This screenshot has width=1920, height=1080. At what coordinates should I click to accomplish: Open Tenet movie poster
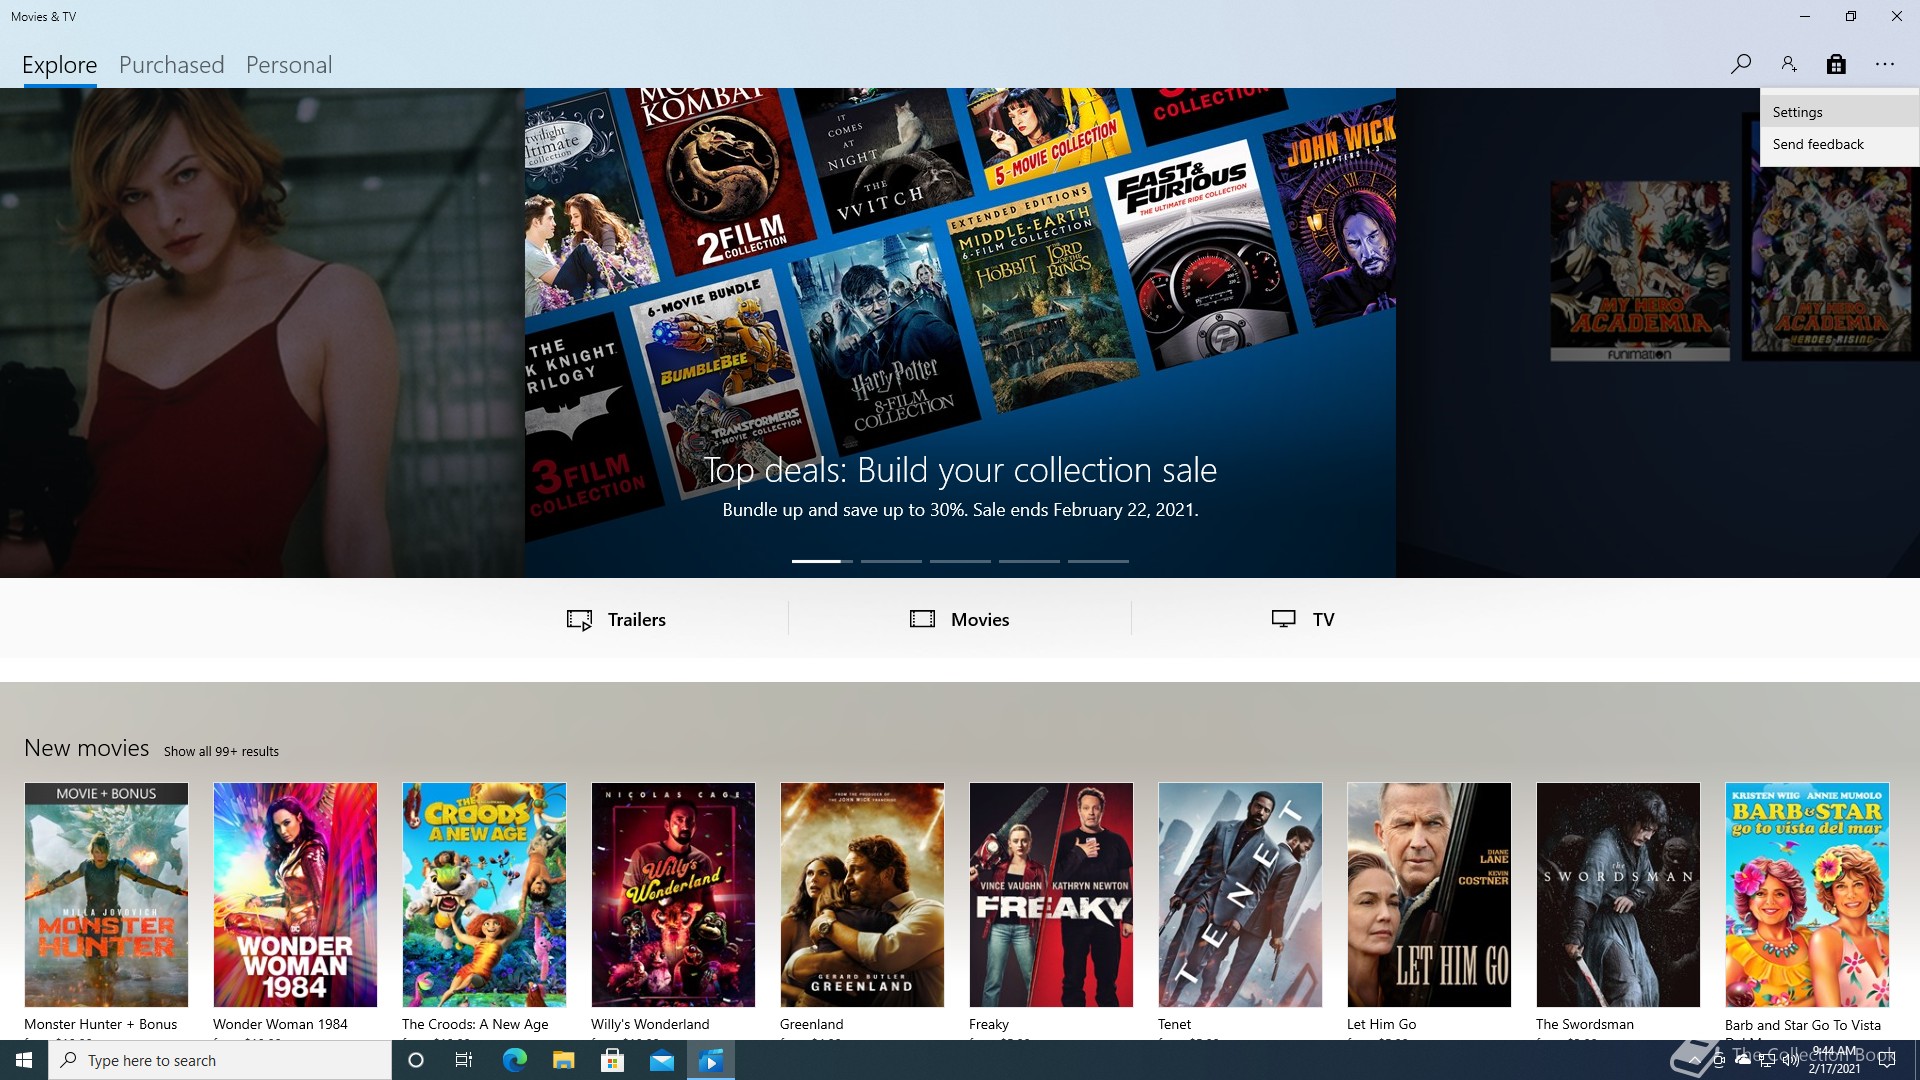pos(1240,895)
